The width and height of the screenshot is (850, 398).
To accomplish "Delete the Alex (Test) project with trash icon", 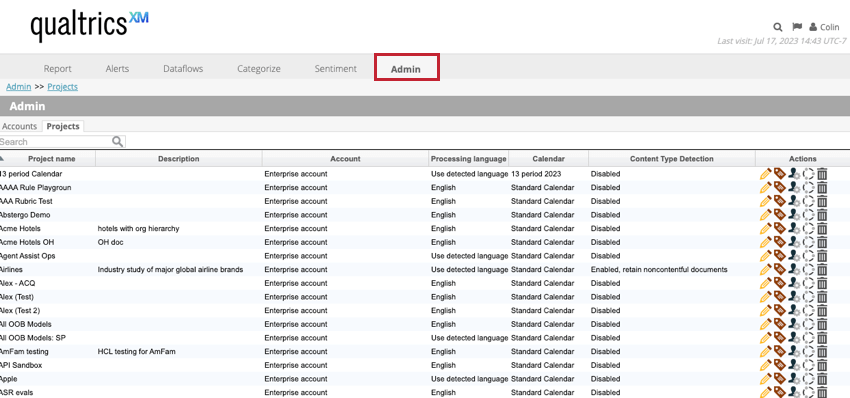I will point(822,297).
